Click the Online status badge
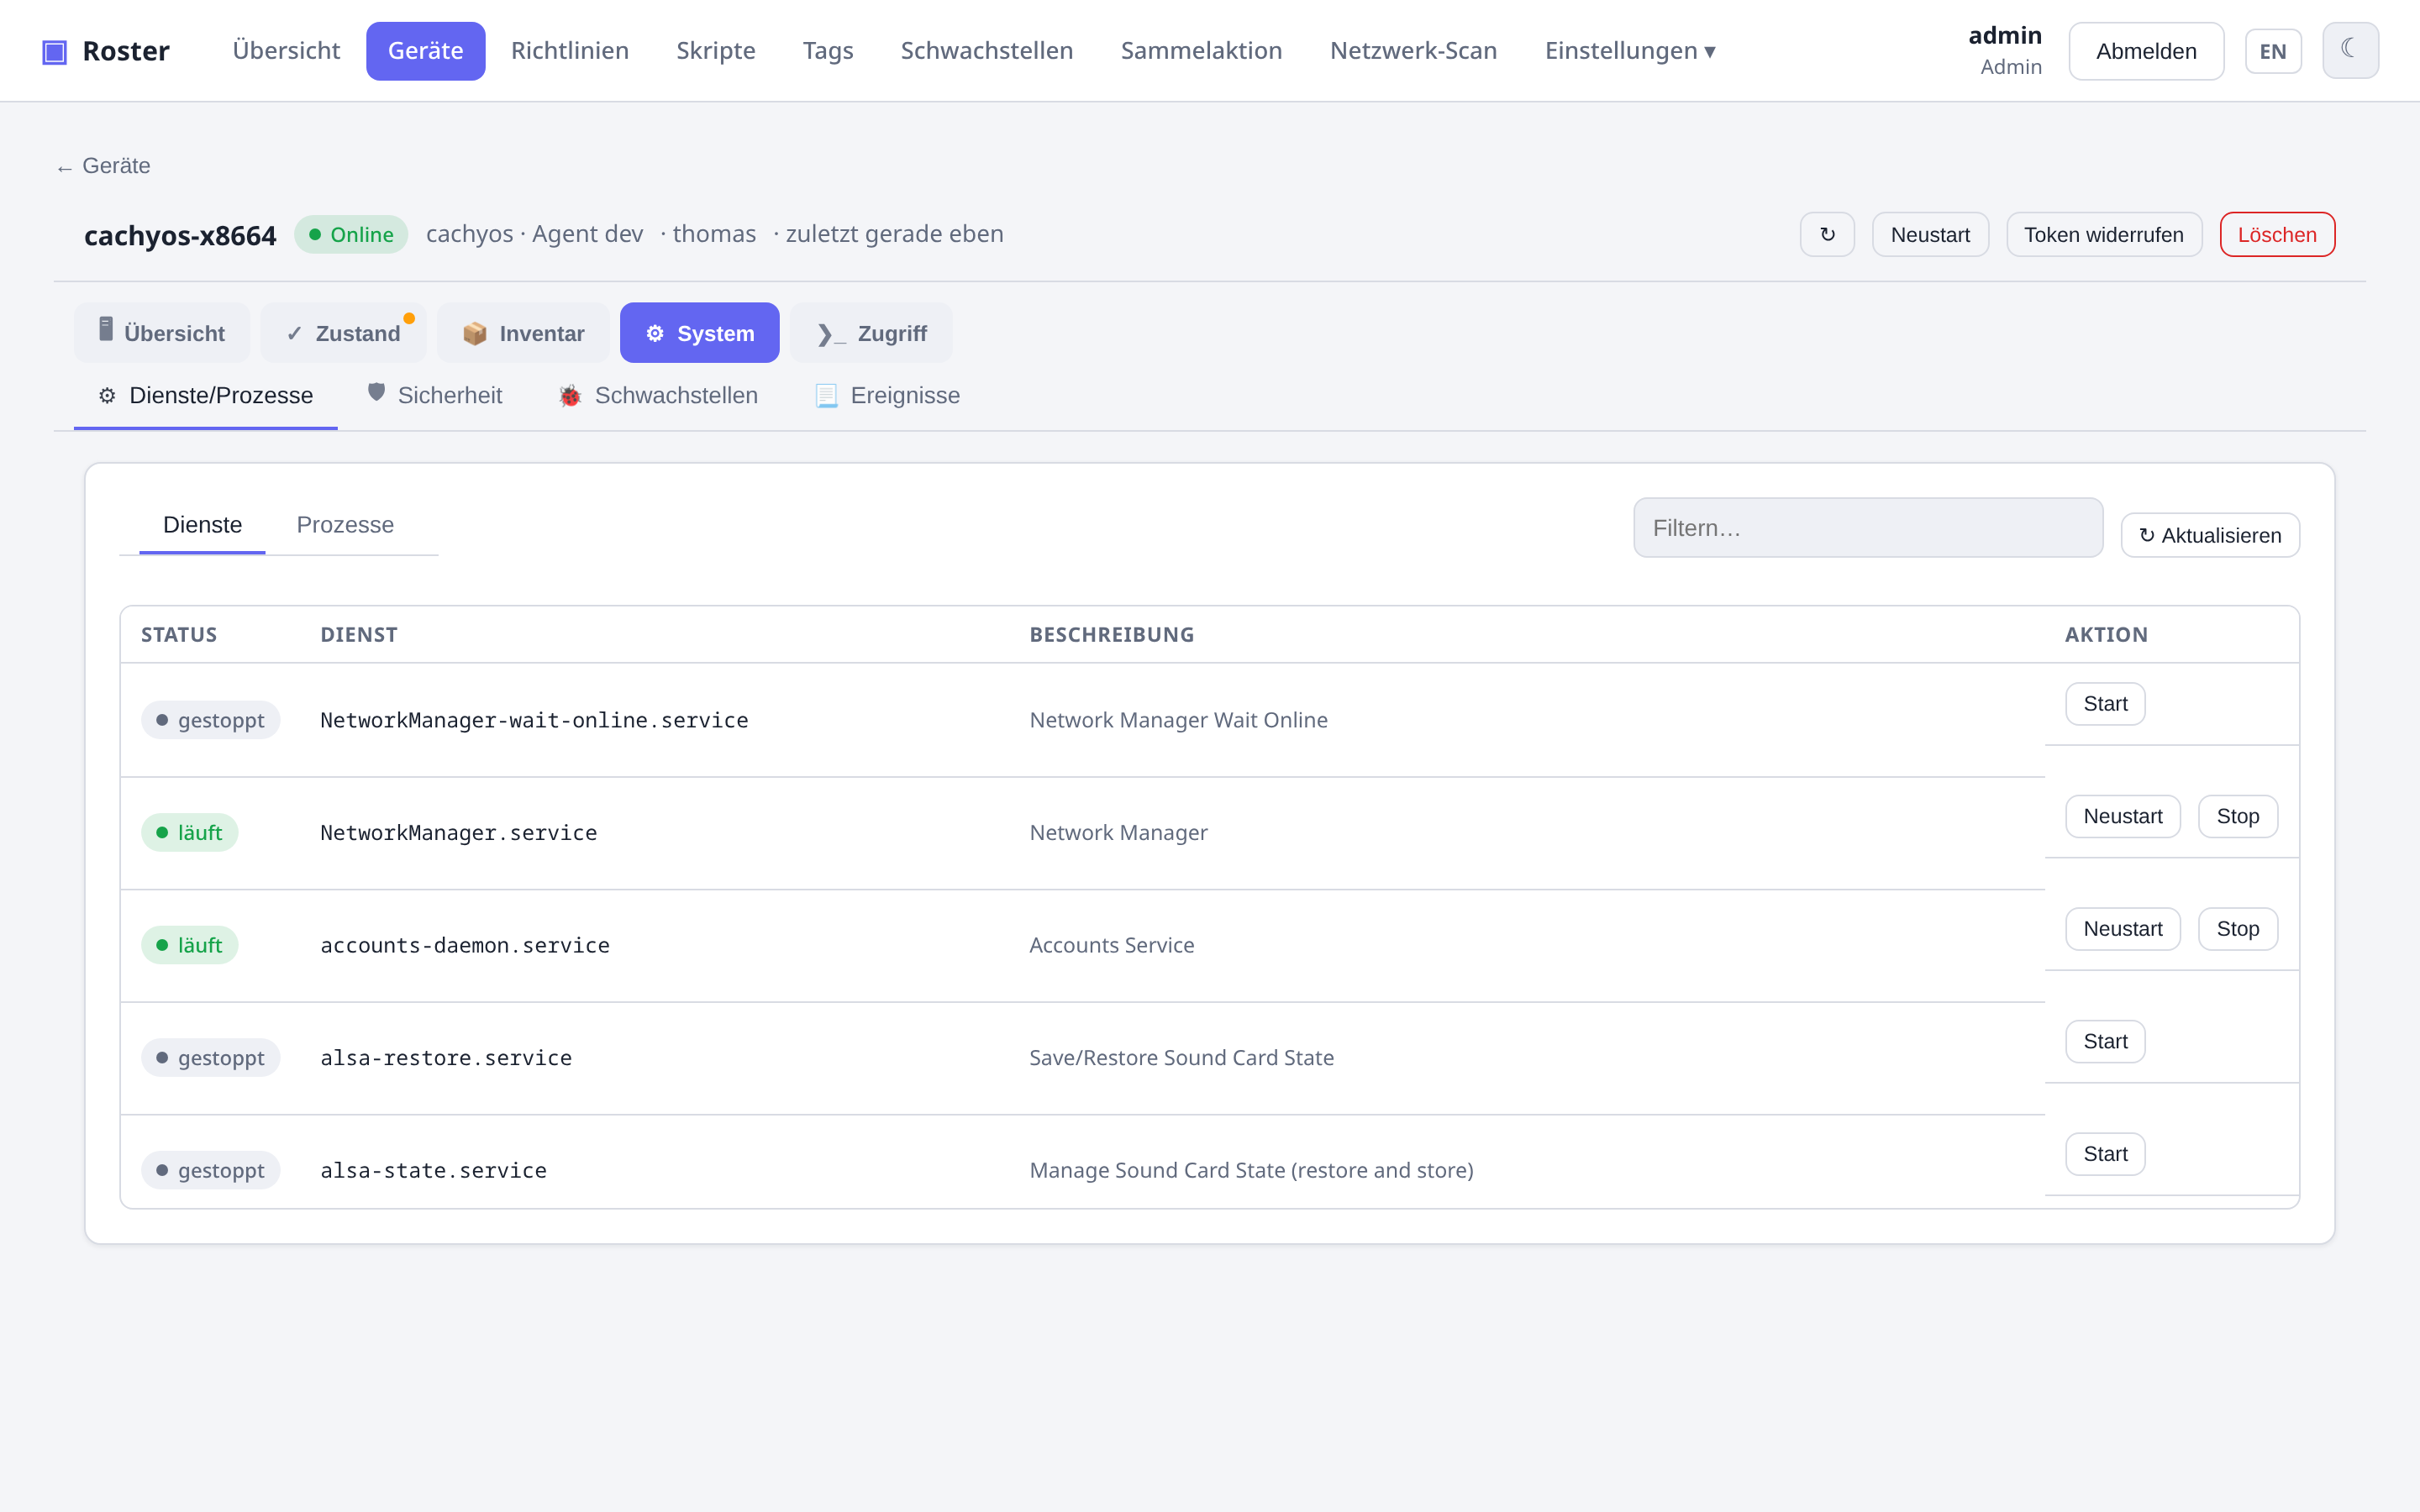The image size is (2420, 1512). coord(351,234)
